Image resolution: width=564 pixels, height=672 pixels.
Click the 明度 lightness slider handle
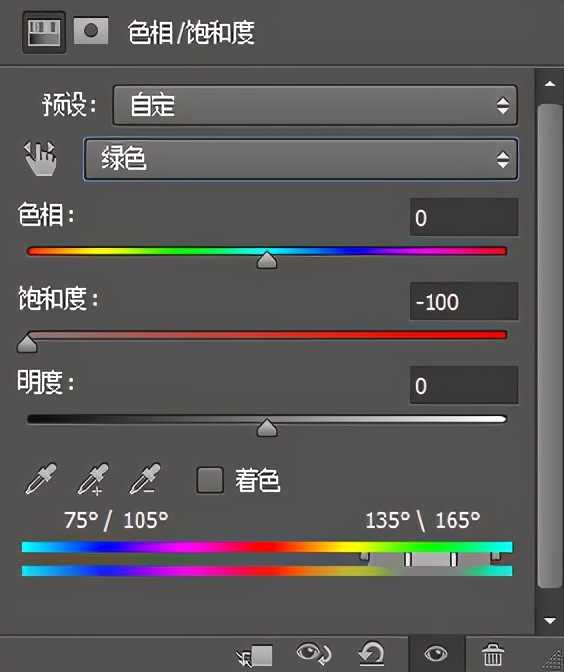point(267,428)
